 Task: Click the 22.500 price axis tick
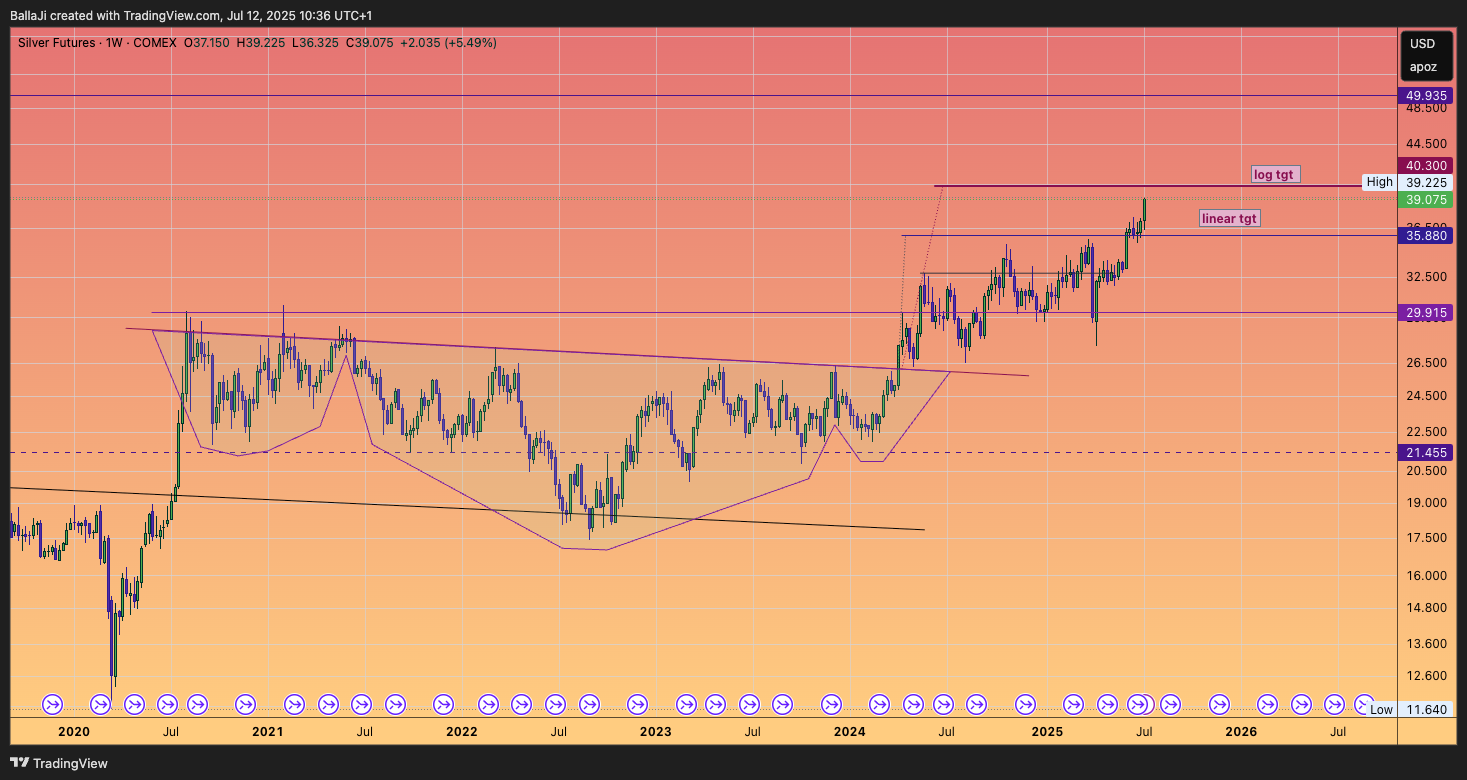coord(1427,433)
